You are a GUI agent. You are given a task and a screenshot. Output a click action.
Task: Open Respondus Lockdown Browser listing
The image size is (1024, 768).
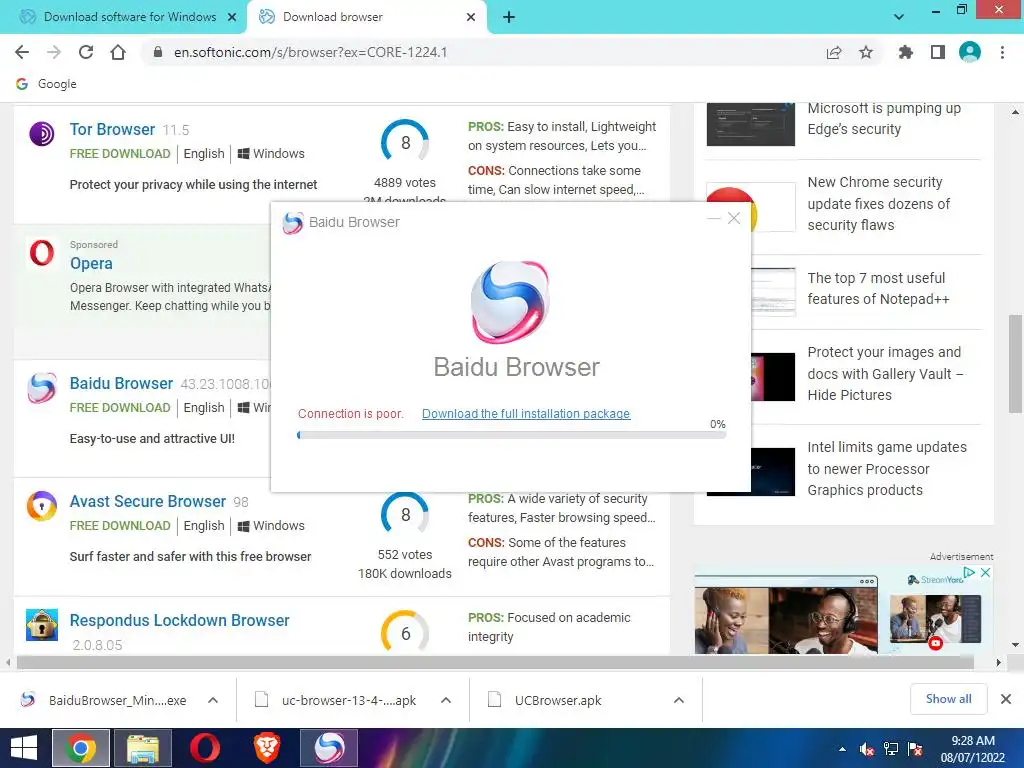(x=180, y=620)
